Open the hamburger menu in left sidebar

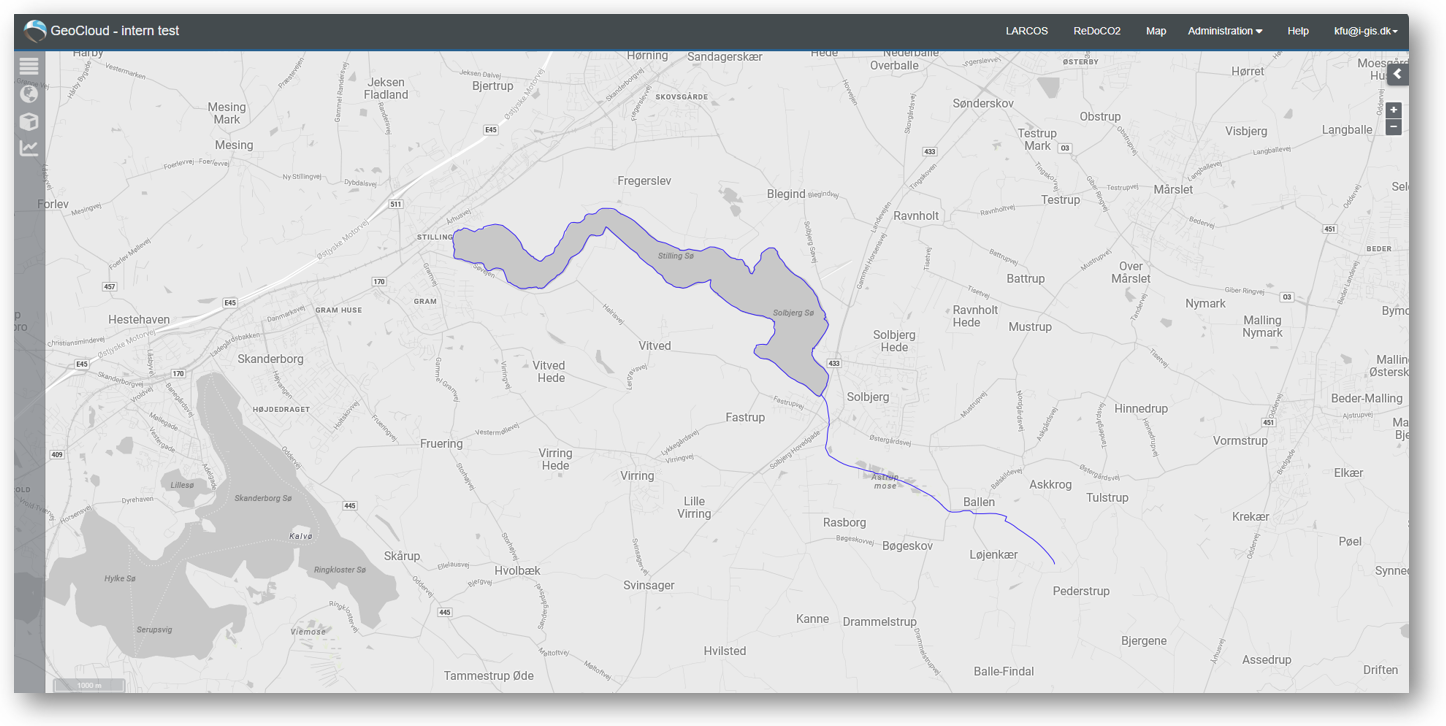(29, 66)
